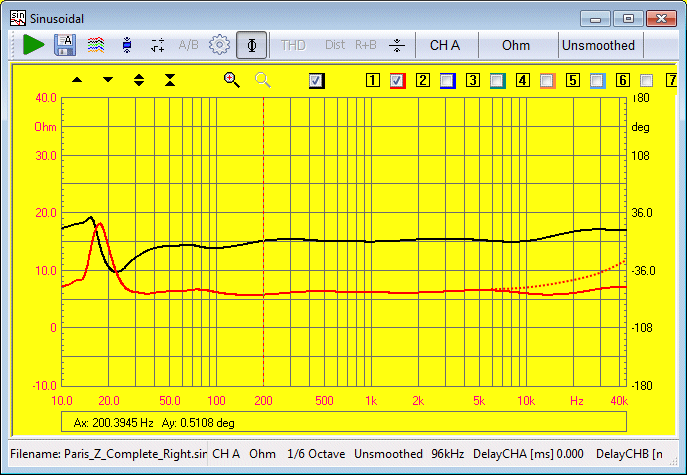Click the blue loop/autoscale toolbar icon

[x=127, y=45]
